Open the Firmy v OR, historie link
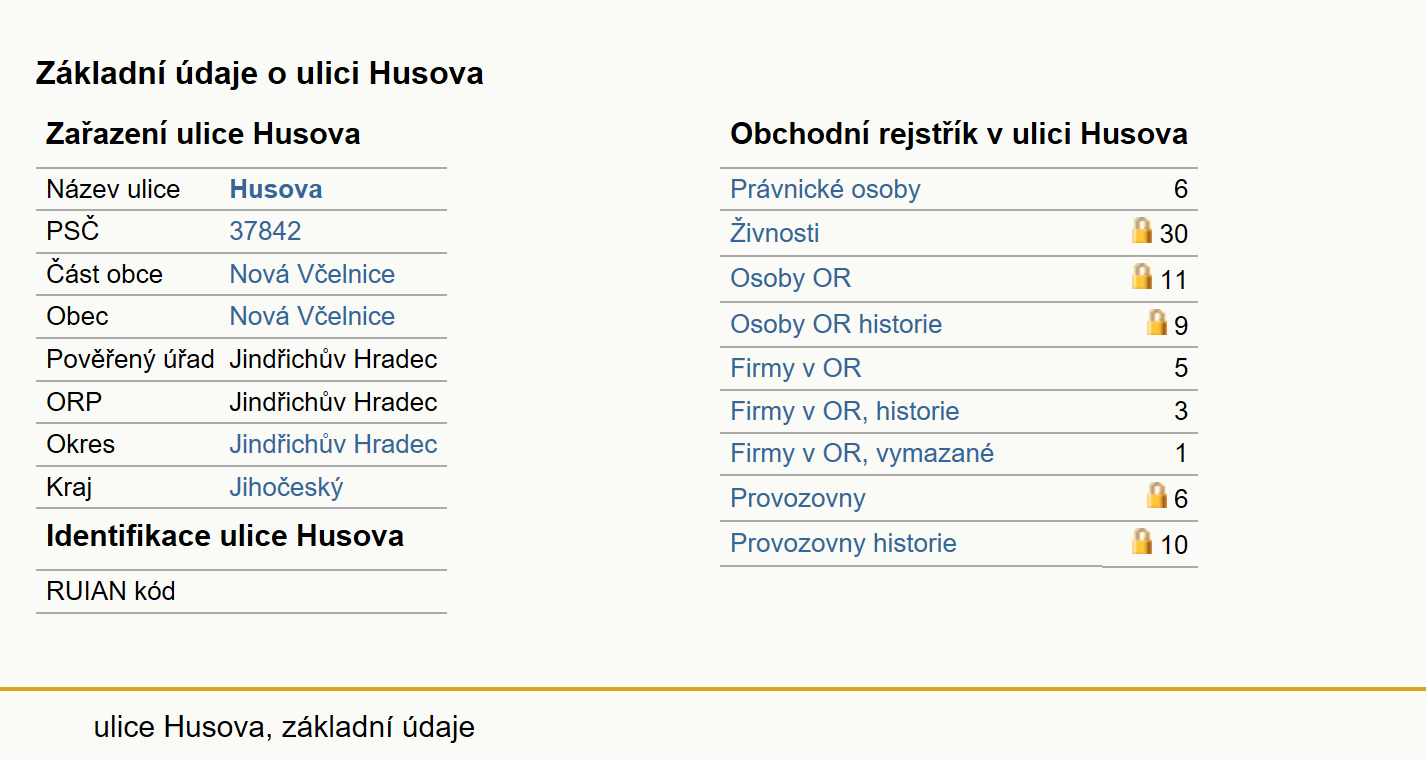 845,411
